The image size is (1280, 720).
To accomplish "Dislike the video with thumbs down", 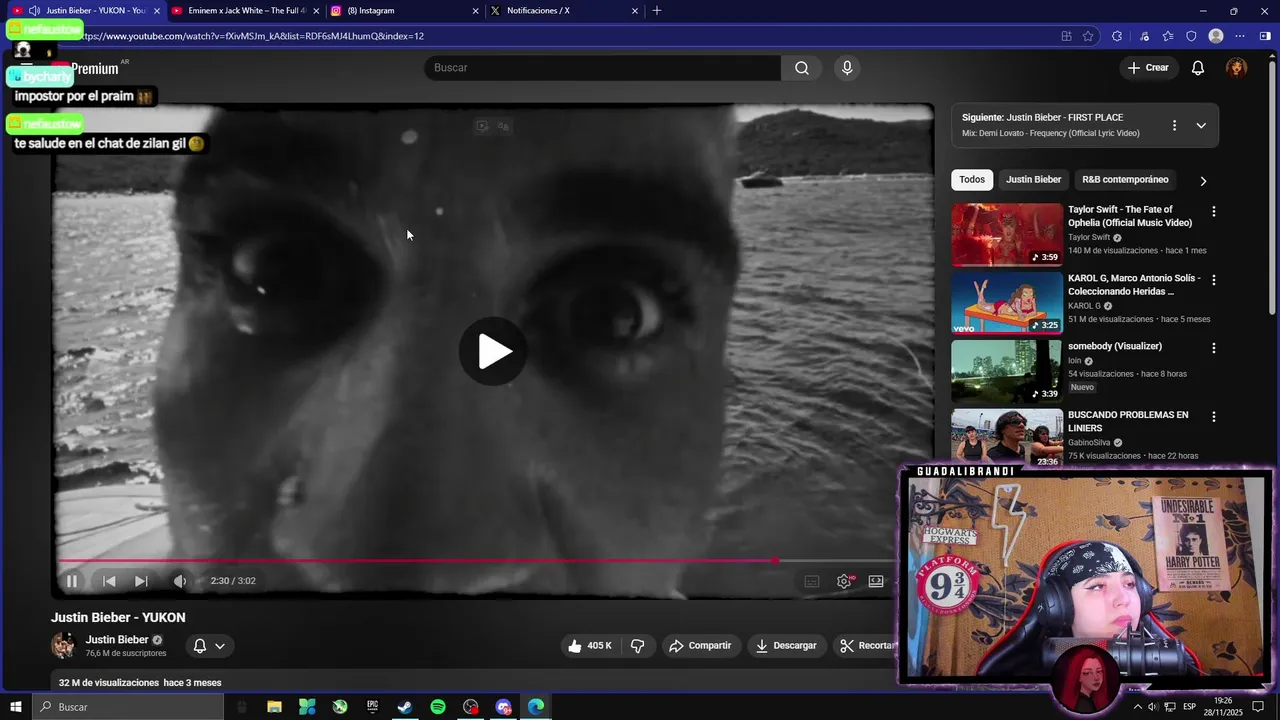I will pos(638,646).
